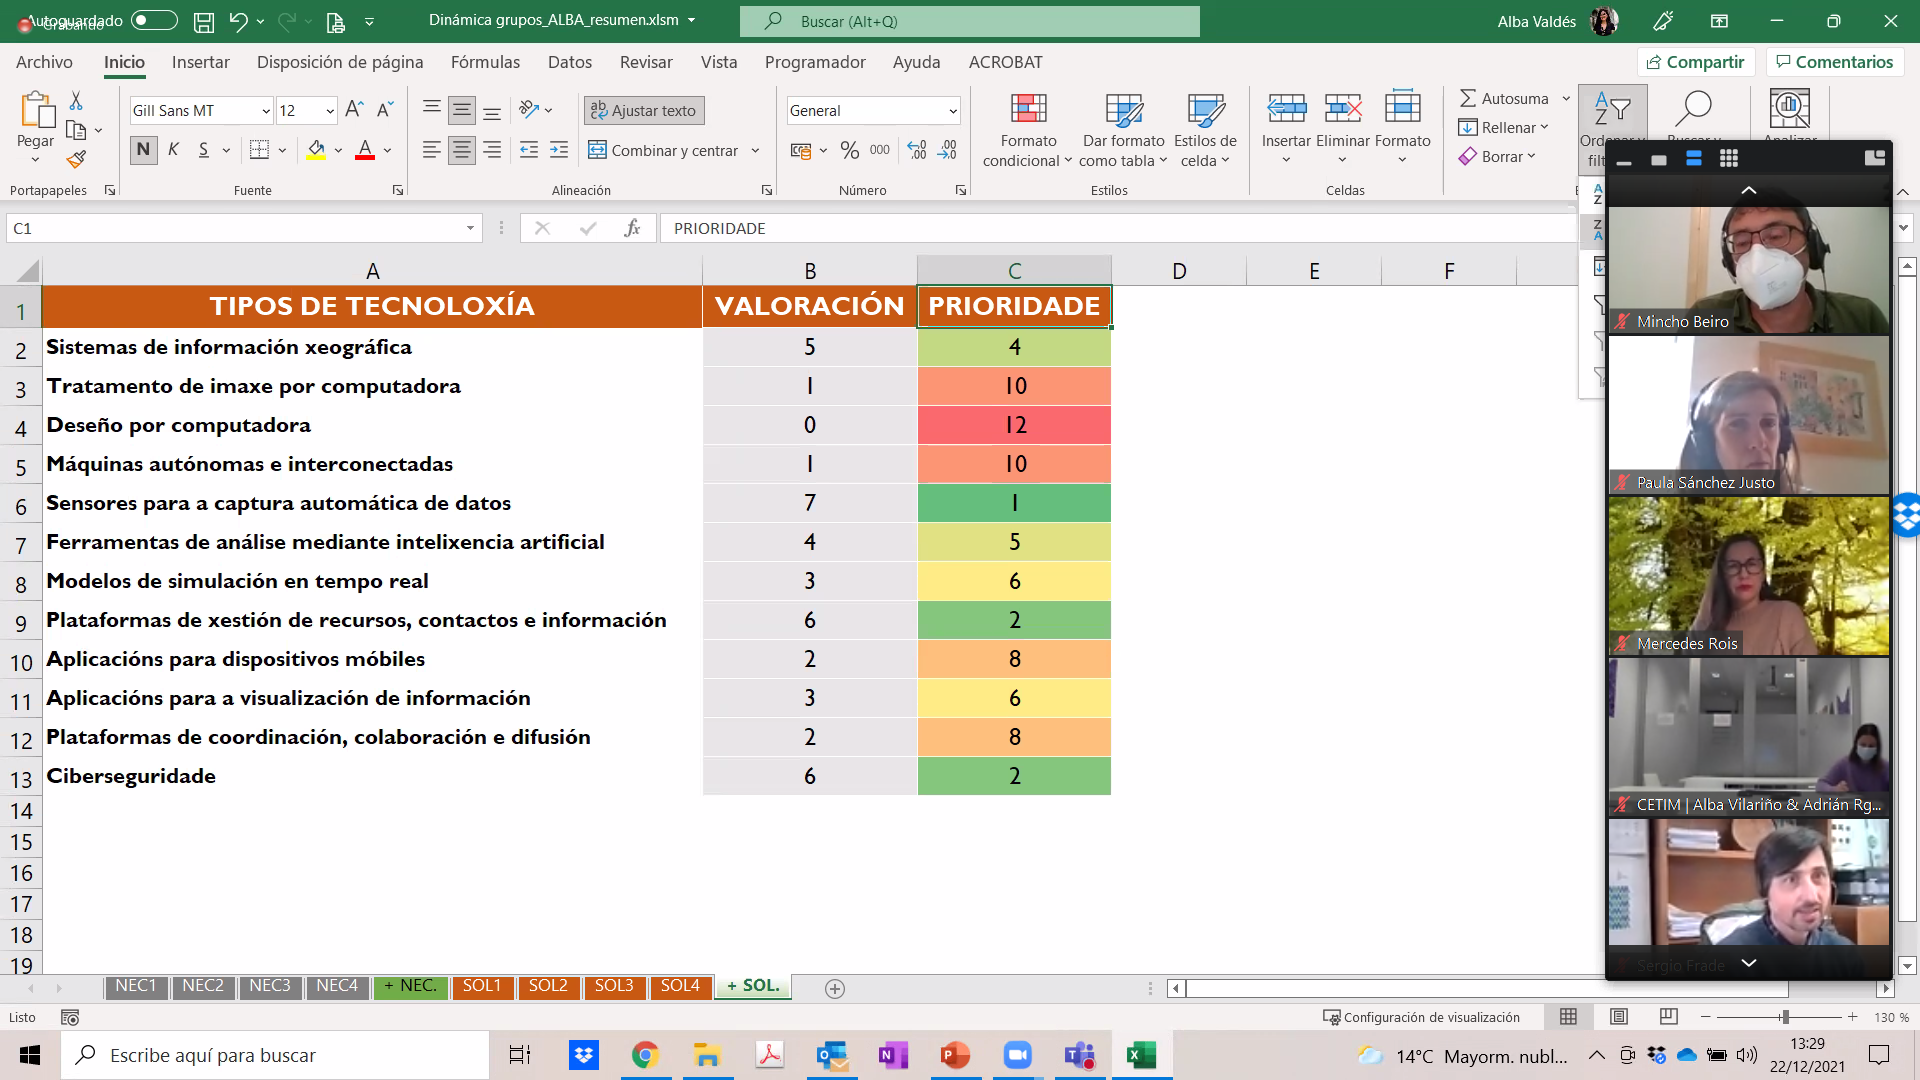This screenshot has height=1080, width=1920.
Task: Toggle Ajustar texto wrap option
Action: point(644,110)
